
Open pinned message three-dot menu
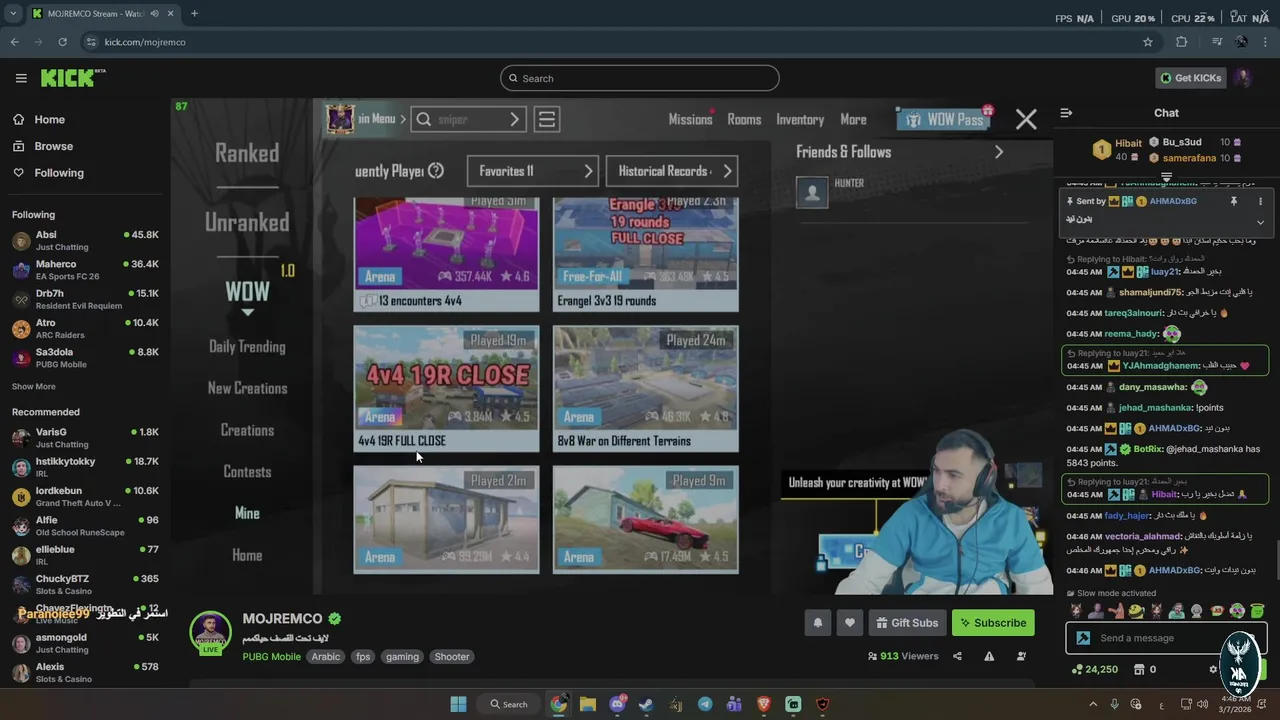tap(1260, 201)
